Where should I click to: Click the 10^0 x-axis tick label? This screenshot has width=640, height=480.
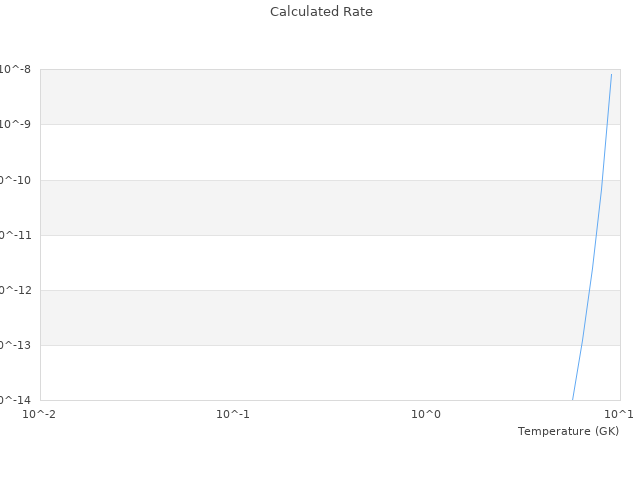[x=426, y=414]
